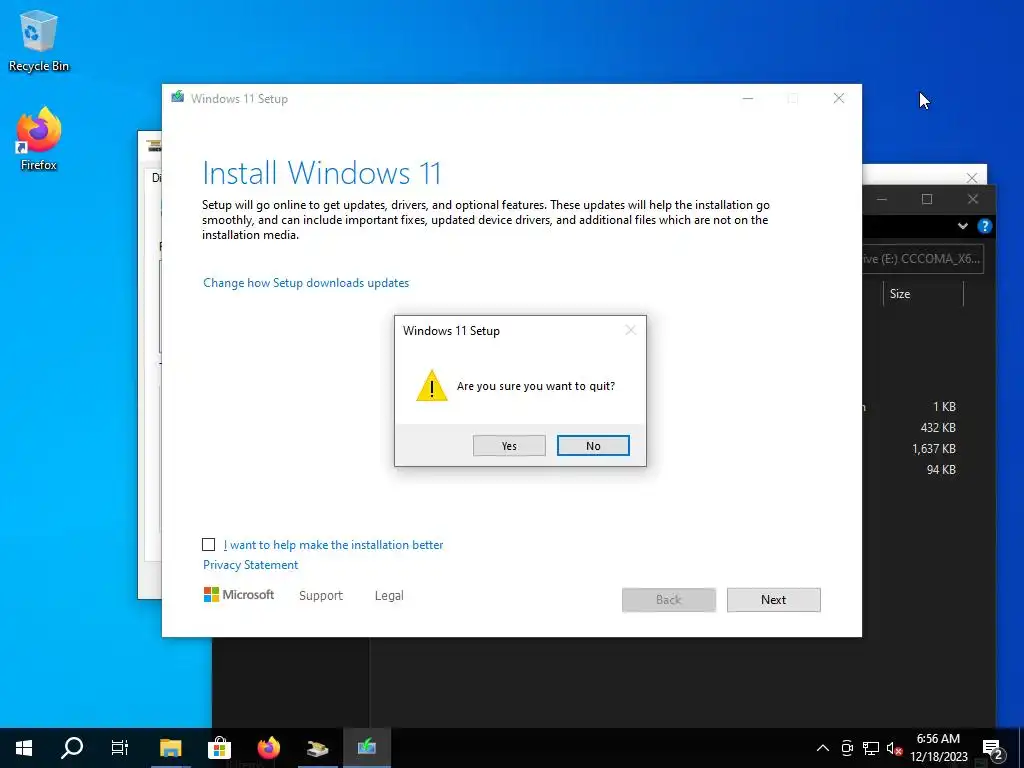Open Task View from the taskbar
This screenshot has height=768, width=1024.
coord(120,748)
